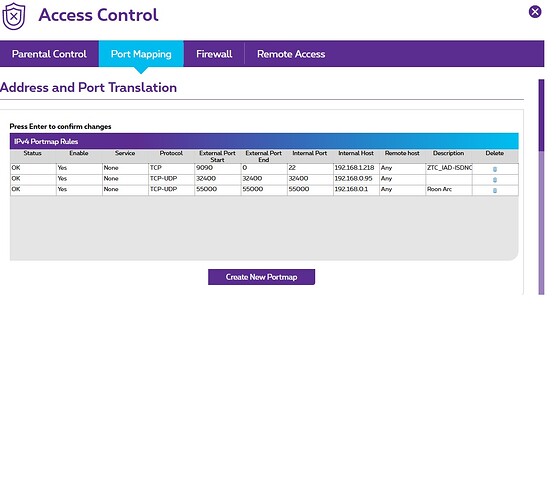Edit the Roon Arc description cell
Screen dimensions: 556x500
(x=449, y=190)
